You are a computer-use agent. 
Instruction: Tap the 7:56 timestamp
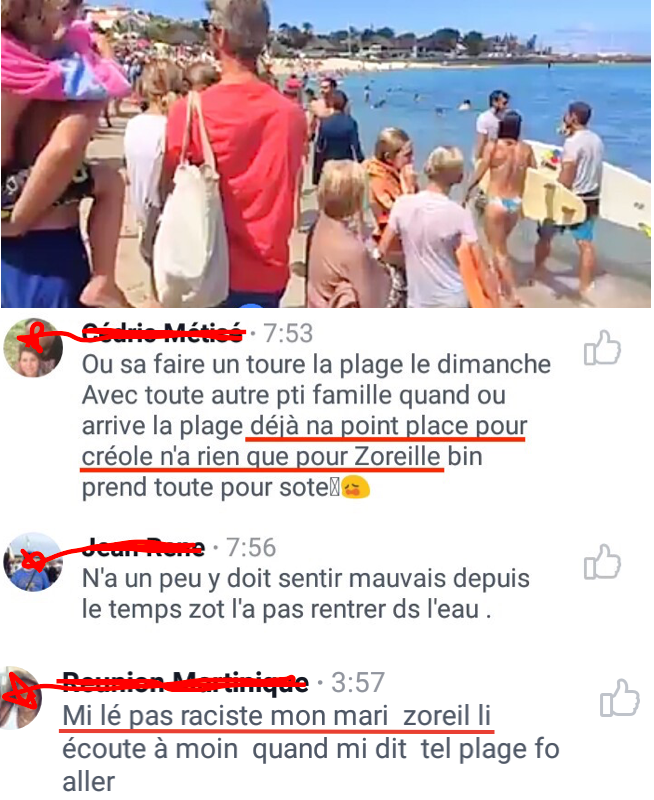(x=251, y=548)
